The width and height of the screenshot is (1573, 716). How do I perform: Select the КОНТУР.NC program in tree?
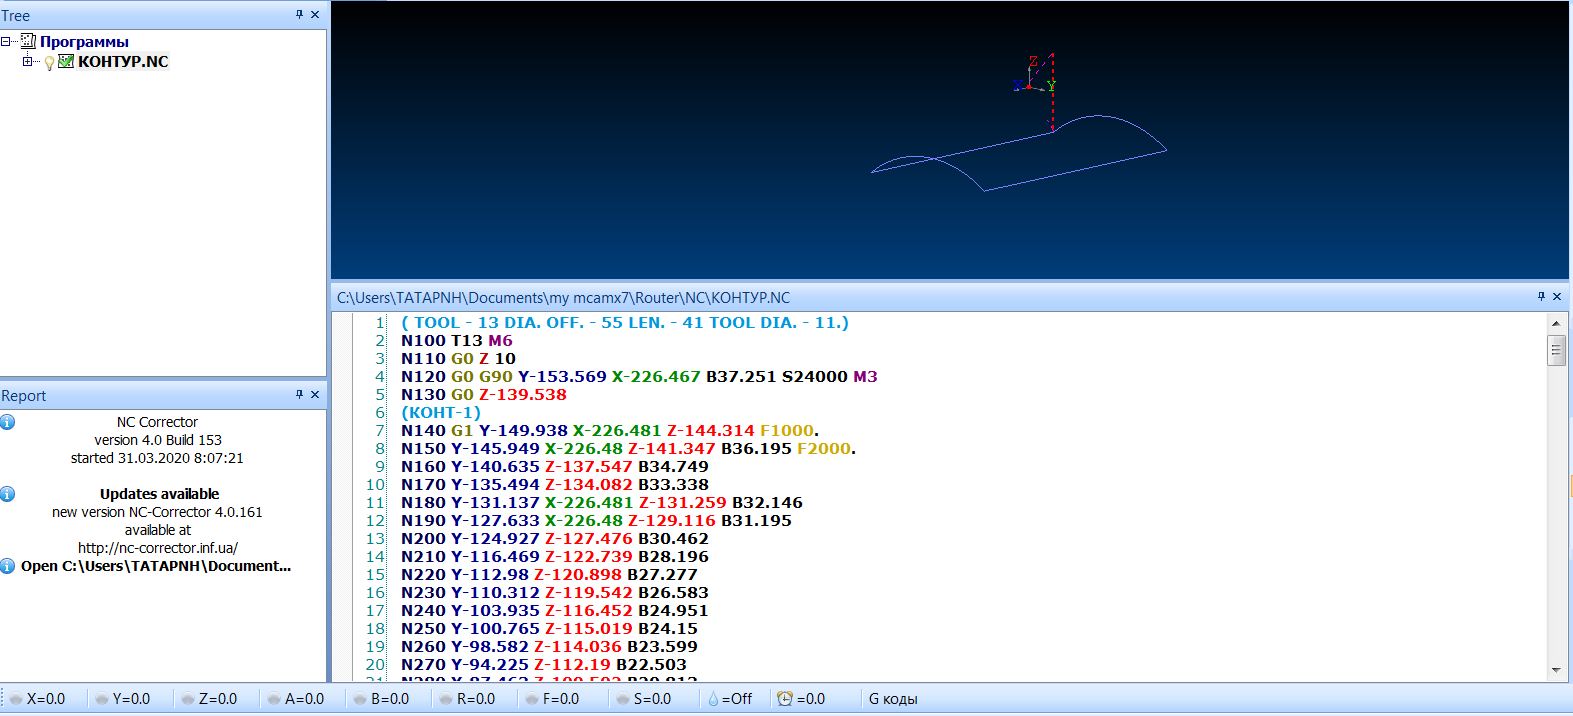point(123,61)
